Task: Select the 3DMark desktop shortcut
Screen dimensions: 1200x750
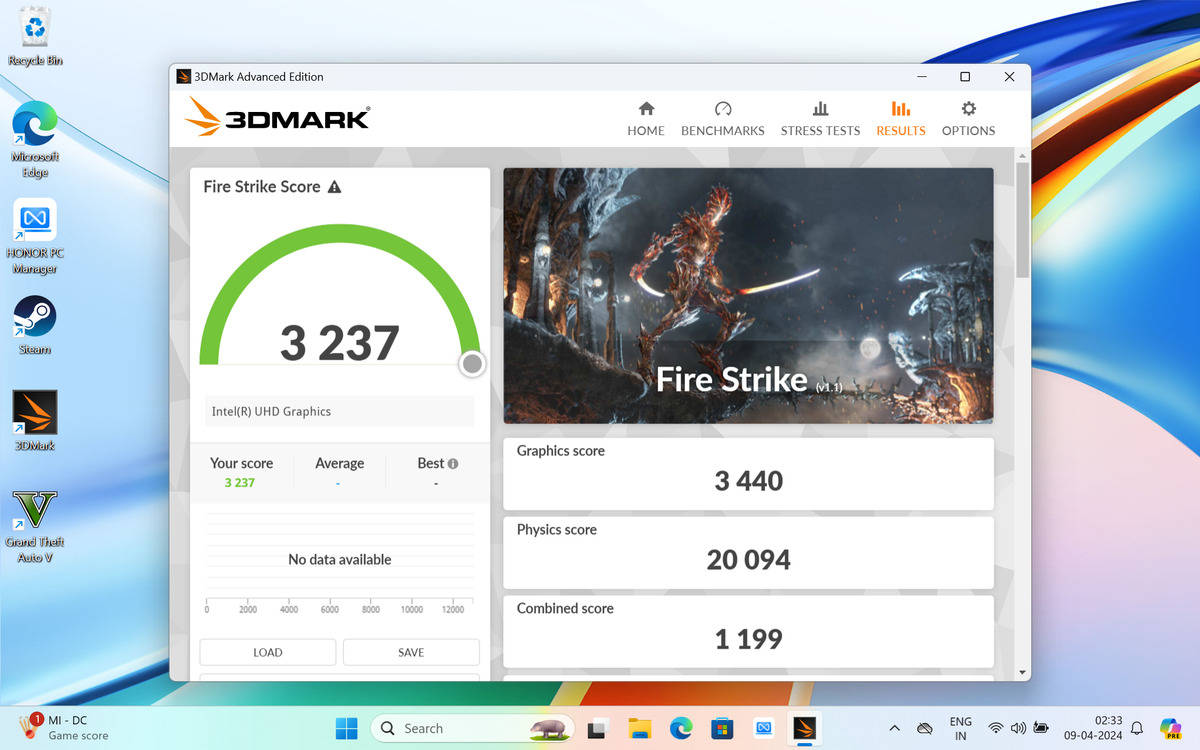Action: pyautogui.click(x=35, y=421)
